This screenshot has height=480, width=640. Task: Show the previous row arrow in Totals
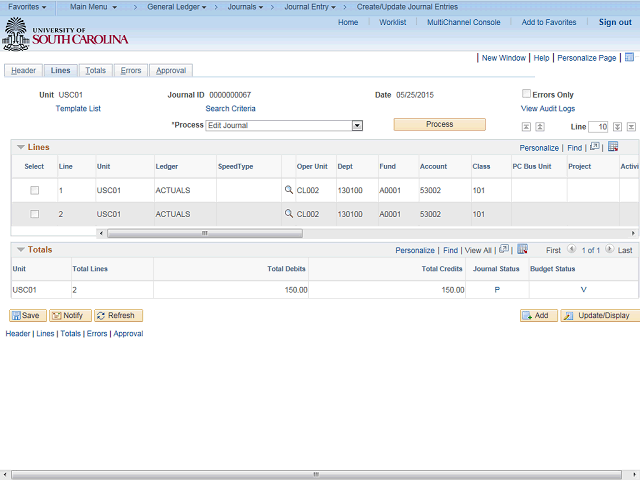[x=571, y=249]
